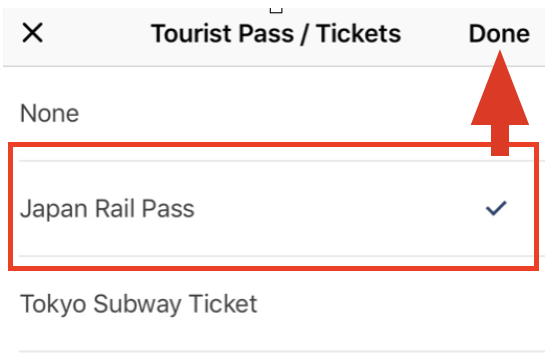Click the divider line under Tokyo Subway Ticket
The height and width of the screenshot is (364, 552).
tap(282, 351)
